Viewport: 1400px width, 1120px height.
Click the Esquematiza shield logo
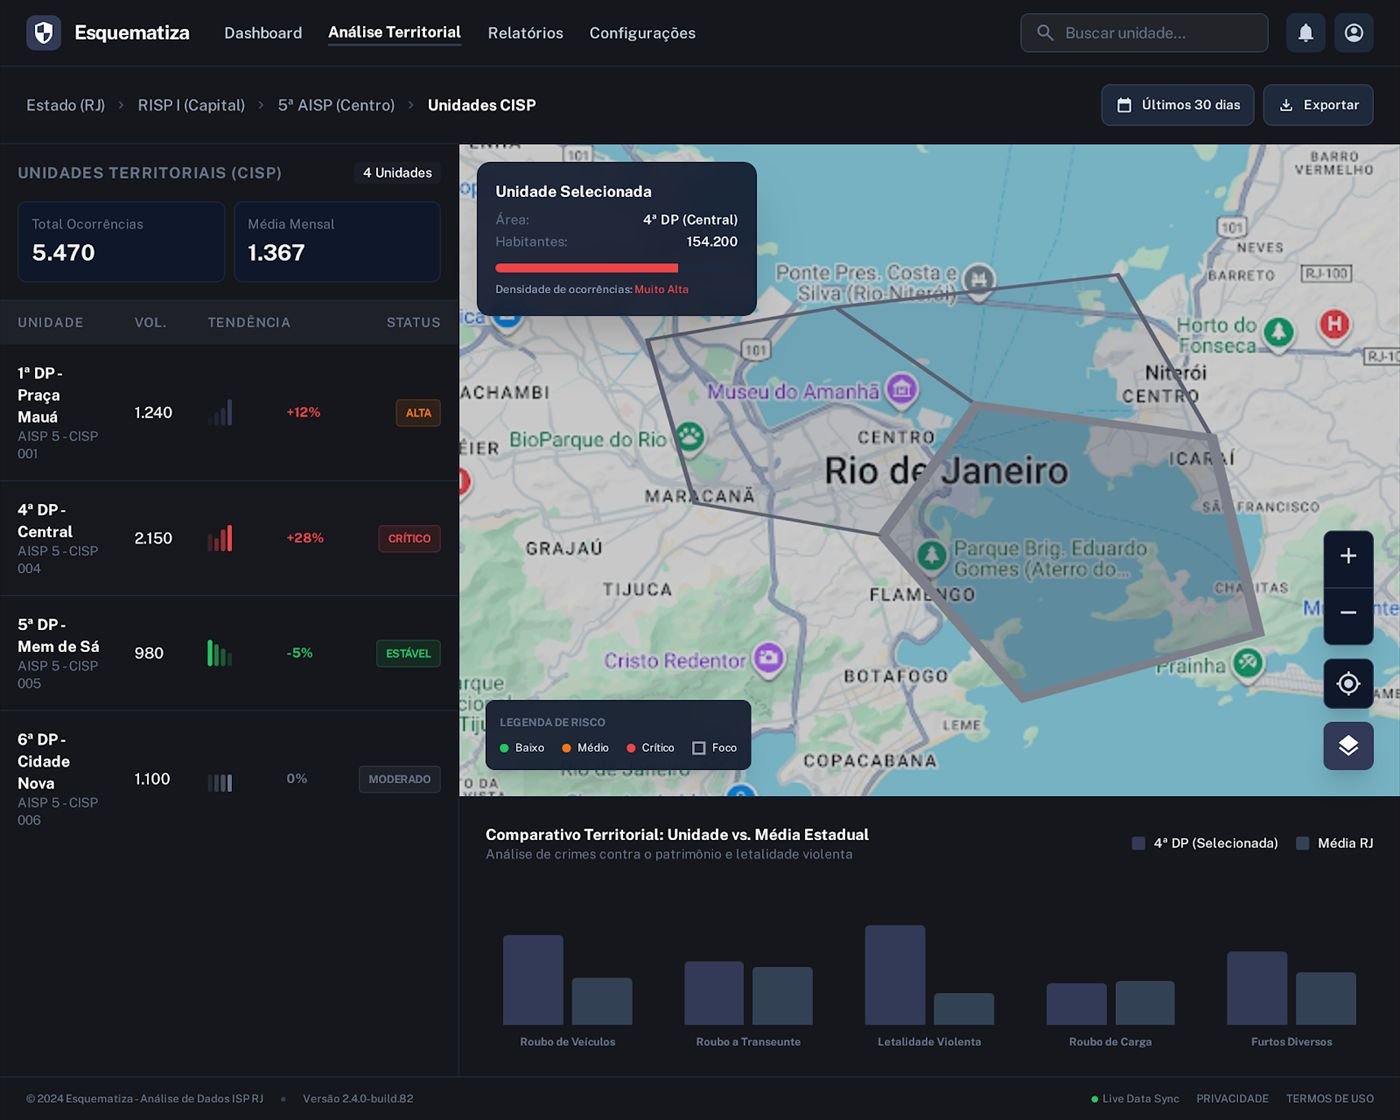pyautogui.click(x=43, y=33)
